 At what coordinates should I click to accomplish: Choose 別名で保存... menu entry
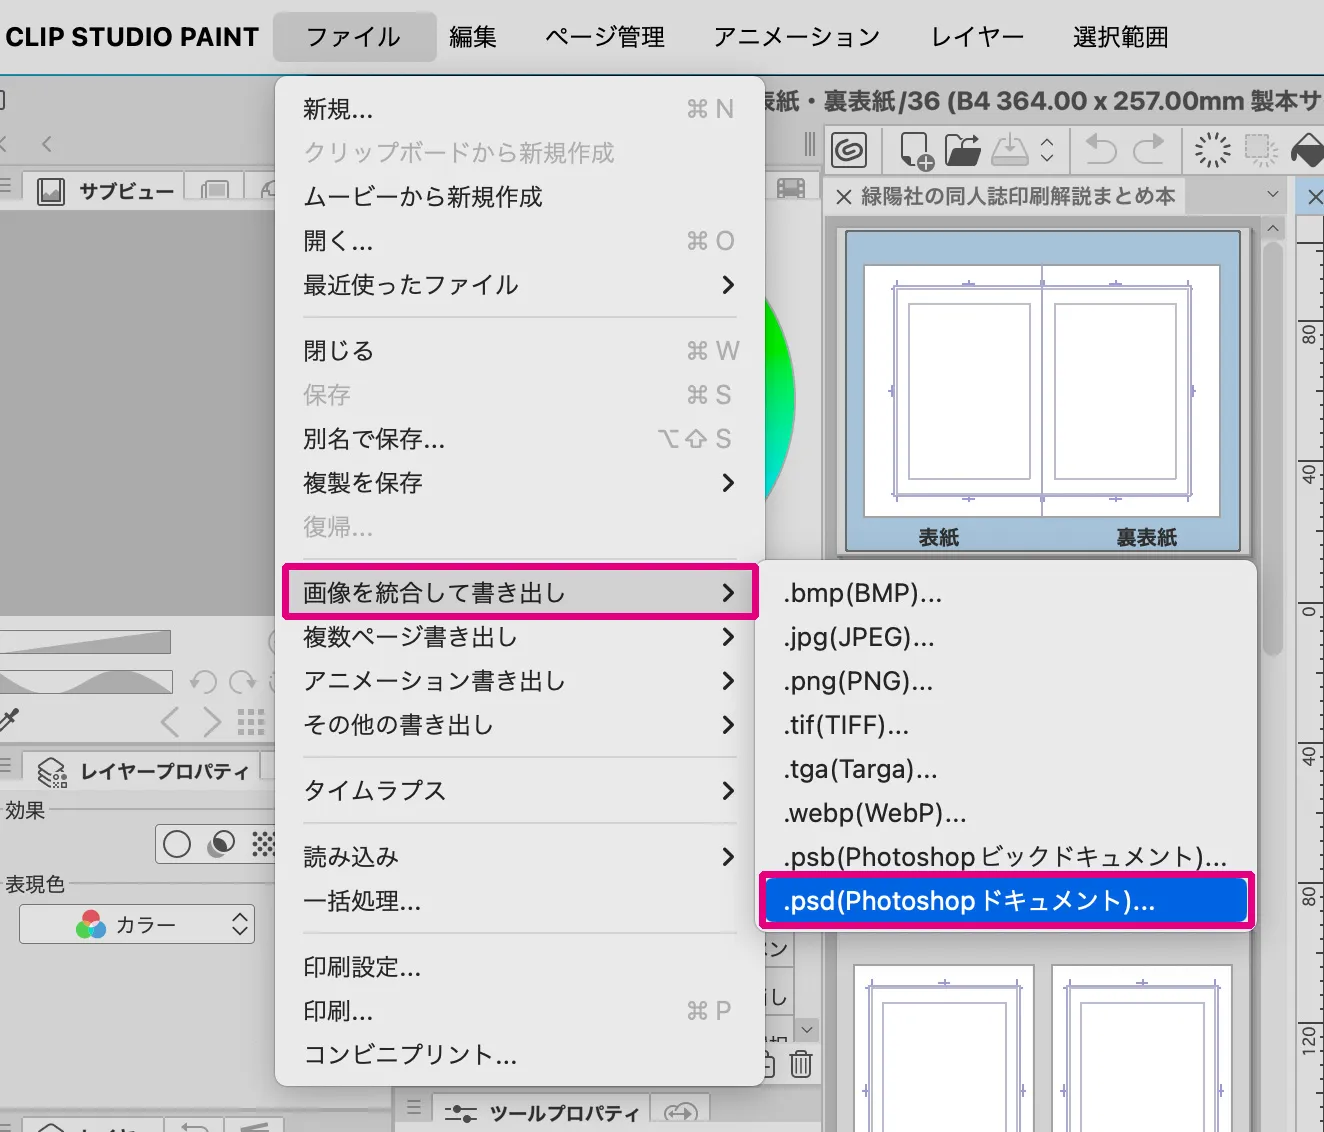(520, 439)
